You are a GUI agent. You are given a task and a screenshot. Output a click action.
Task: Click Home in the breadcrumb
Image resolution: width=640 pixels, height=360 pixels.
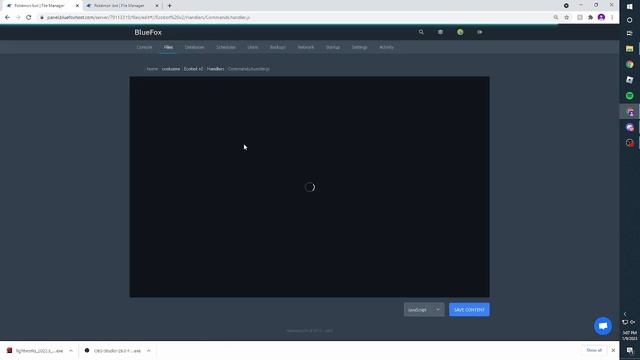click(x=152, y=69)
